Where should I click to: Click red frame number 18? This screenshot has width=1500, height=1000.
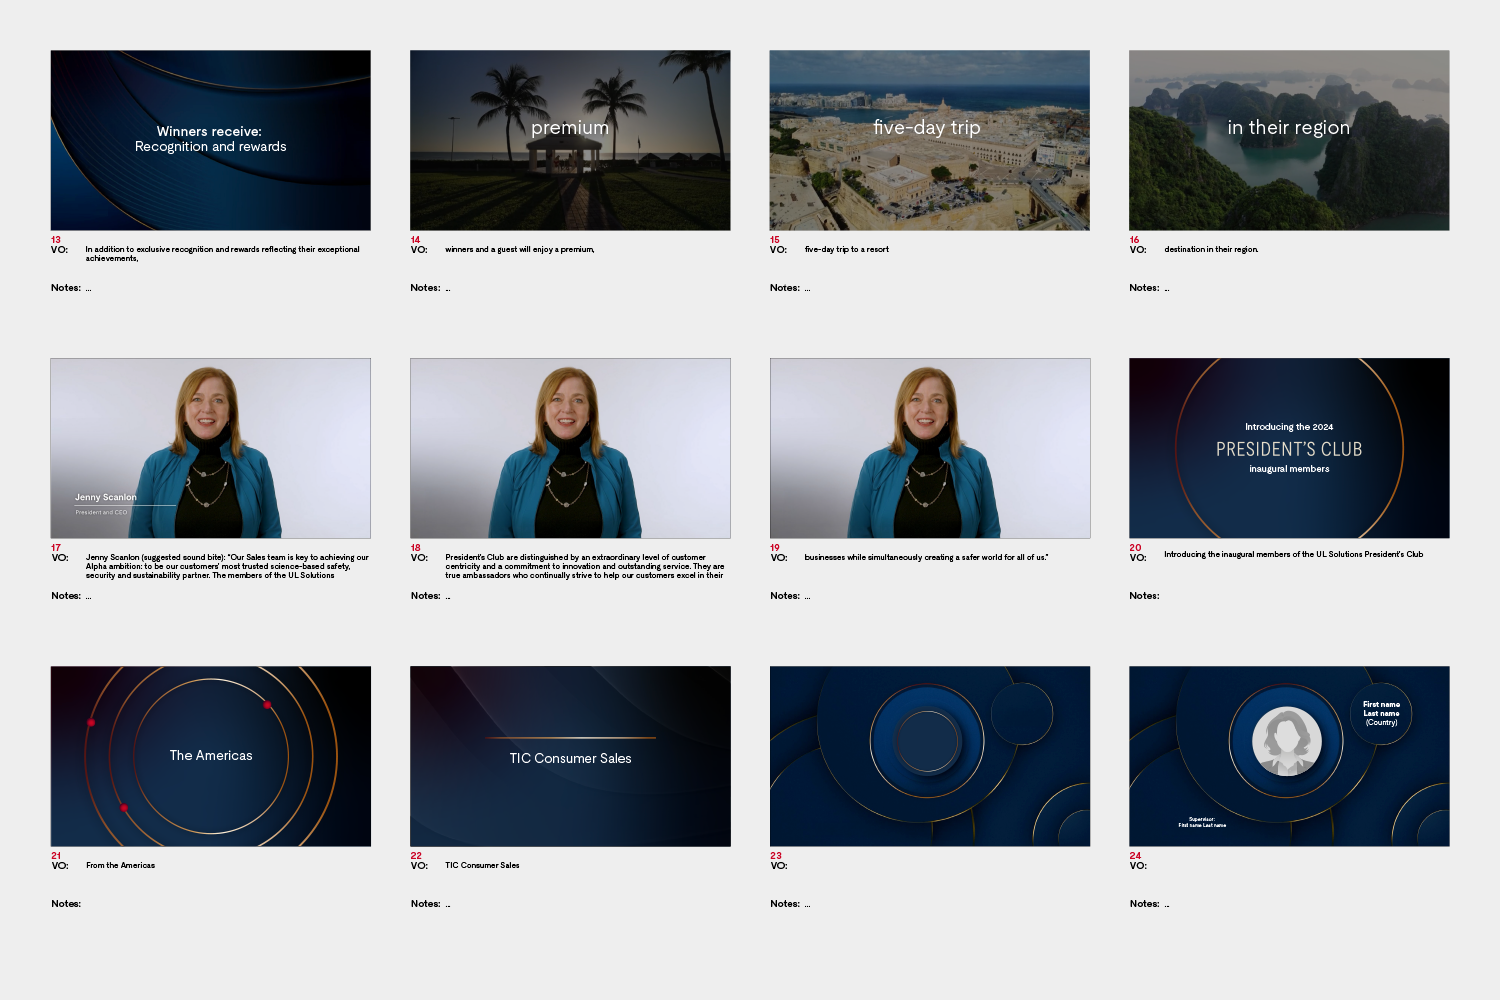[415, 548]
